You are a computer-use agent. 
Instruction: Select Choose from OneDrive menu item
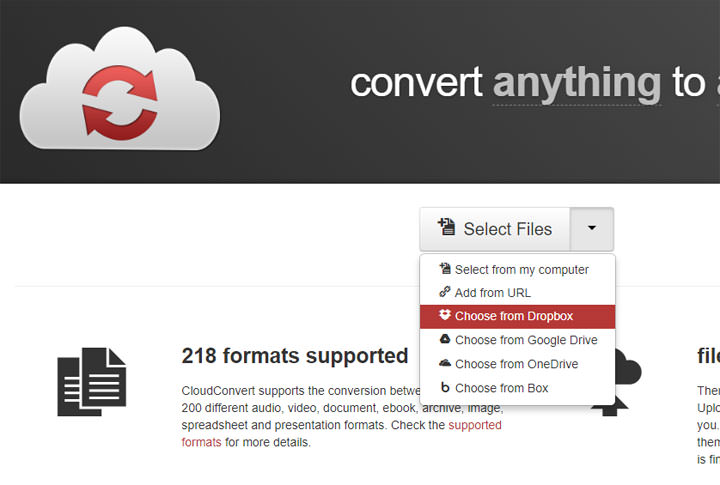pyautogui.click(x=518, y=364)
